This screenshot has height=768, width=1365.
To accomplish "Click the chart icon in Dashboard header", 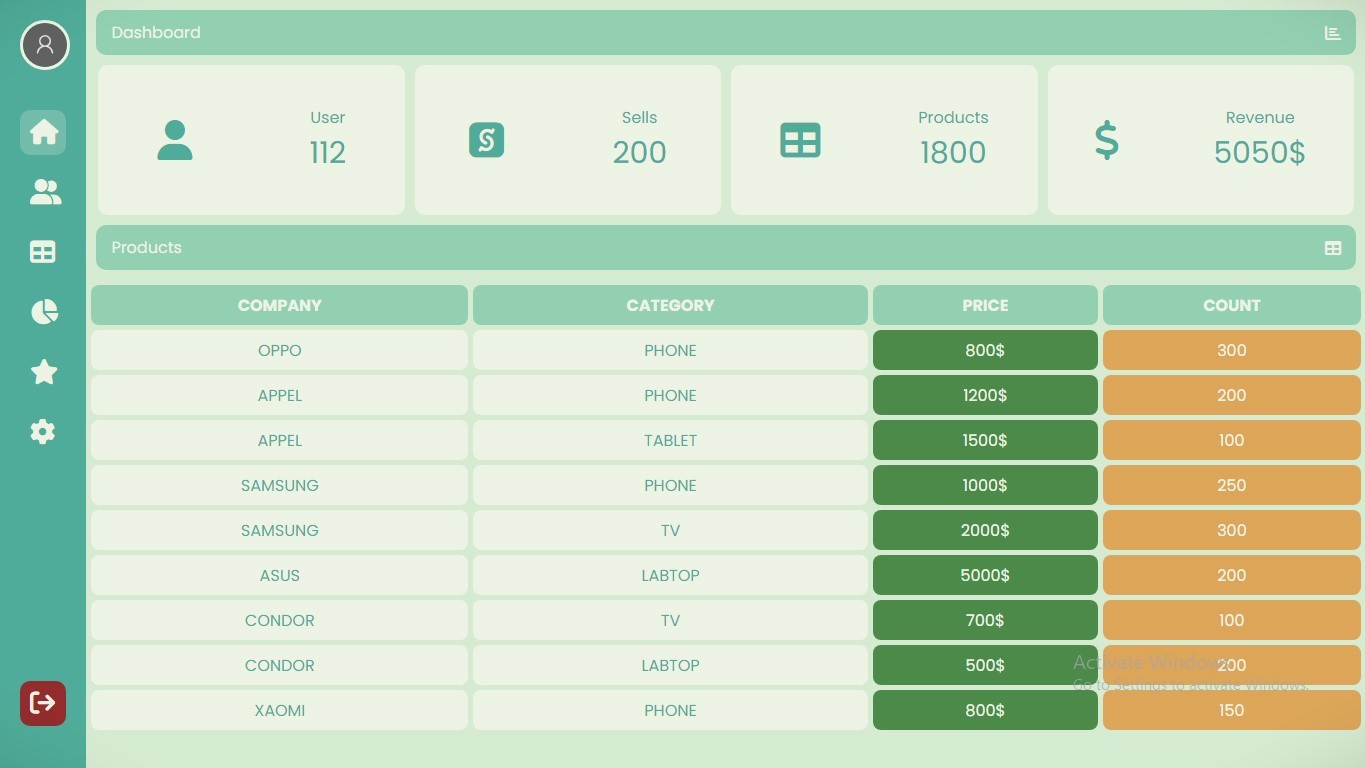I will pos(1332,33).
